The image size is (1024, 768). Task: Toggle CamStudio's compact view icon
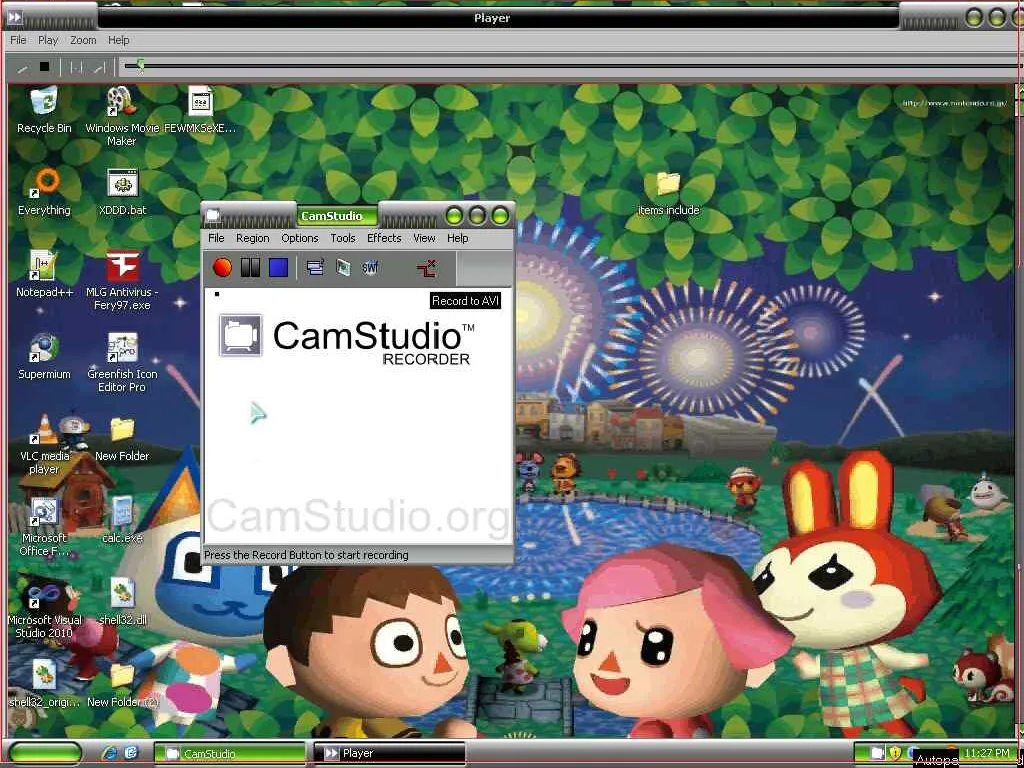(x=315, y=267)
